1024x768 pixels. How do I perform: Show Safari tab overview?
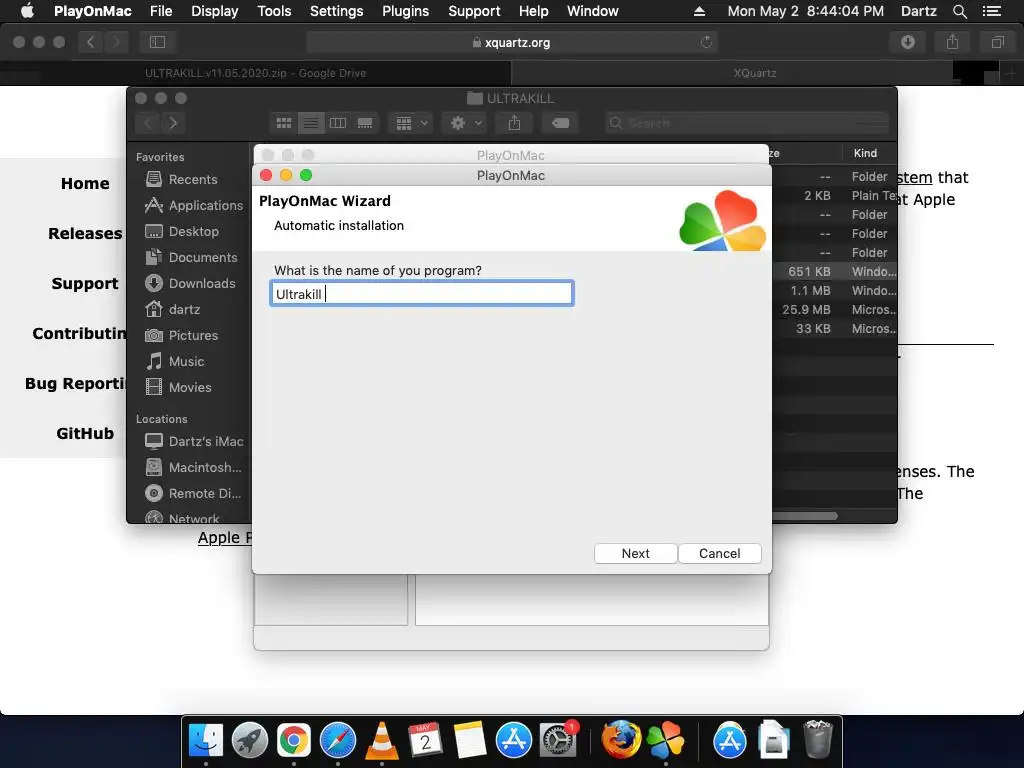tap(998, 42)
